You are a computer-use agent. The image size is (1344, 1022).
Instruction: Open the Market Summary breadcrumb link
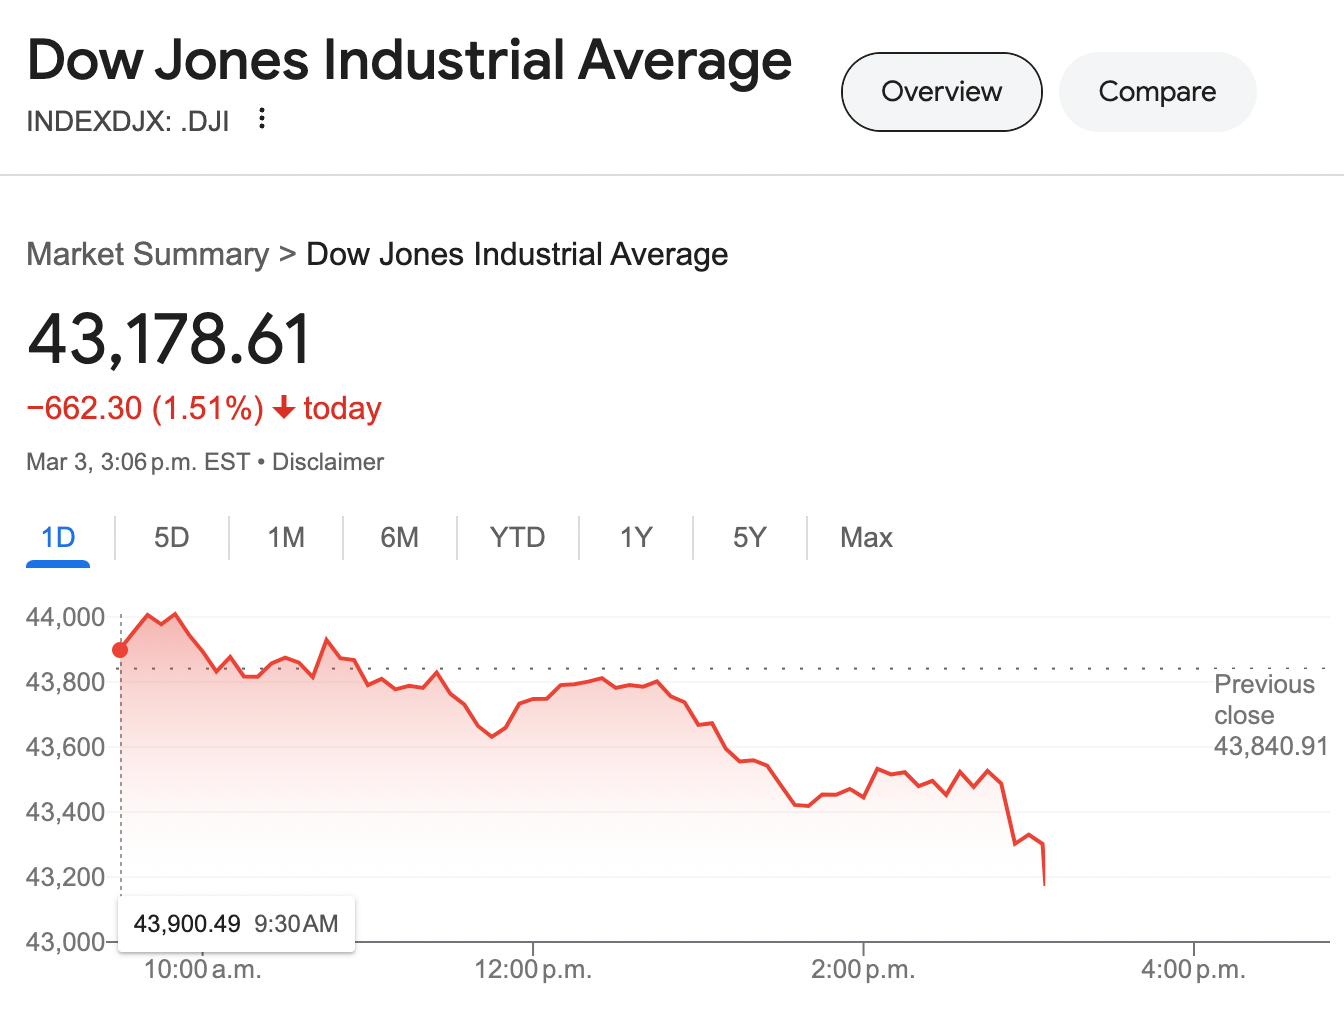pos(148,254)
